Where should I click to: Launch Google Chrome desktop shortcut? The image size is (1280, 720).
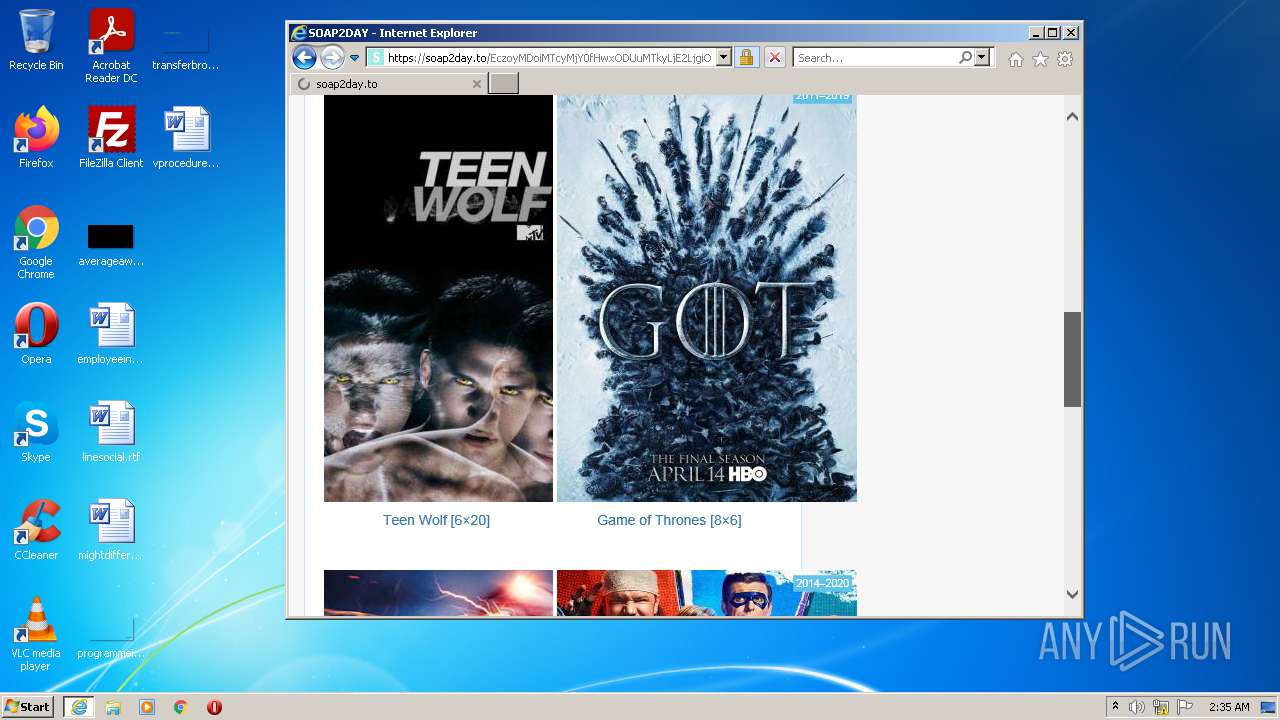click(x=36, y=243)
